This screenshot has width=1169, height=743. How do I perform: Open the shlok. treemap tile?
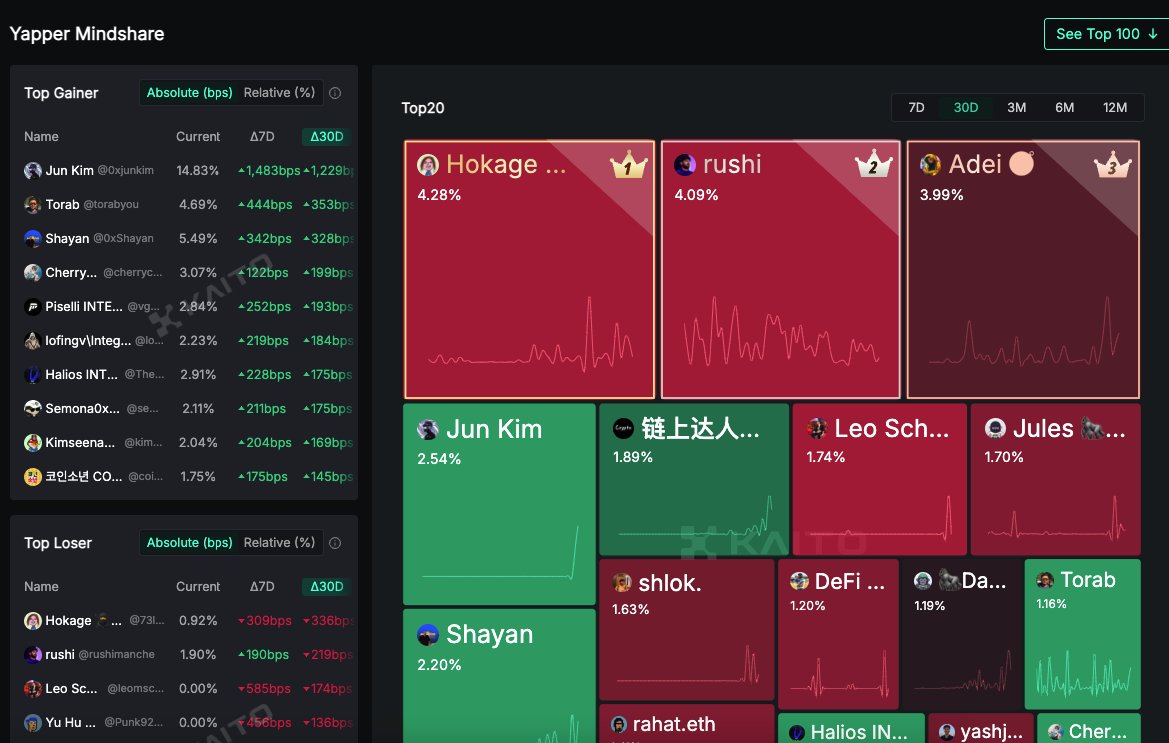click(x=687, y=630)
